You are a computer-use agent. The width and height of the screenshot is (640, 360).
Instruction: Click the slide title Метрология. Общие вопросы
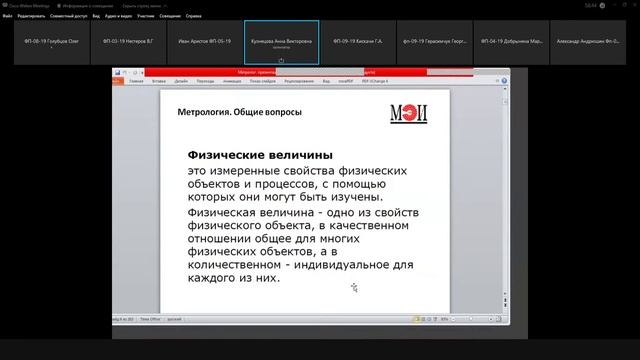click(240, 112)
